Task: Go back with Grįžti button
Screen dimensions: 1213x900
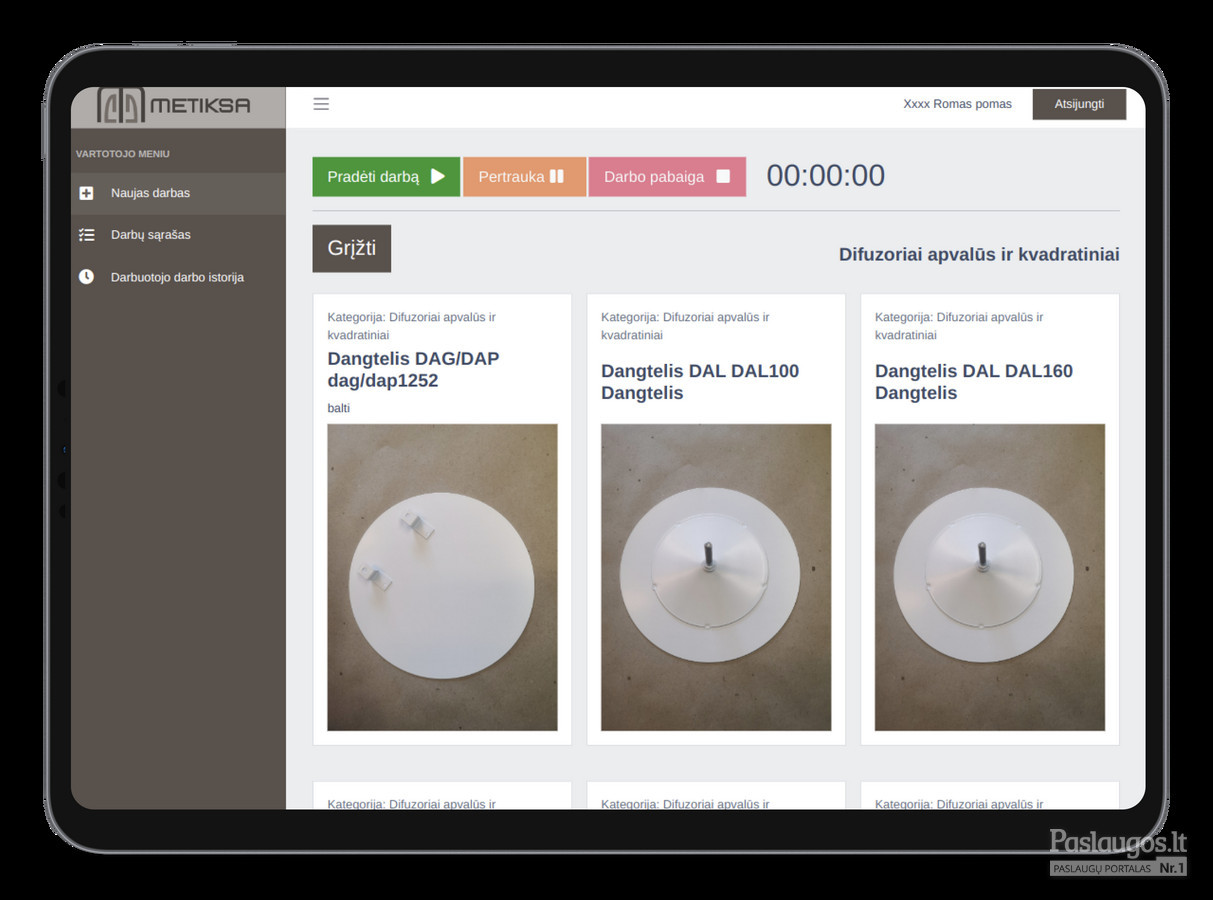Action: [352, 248]
